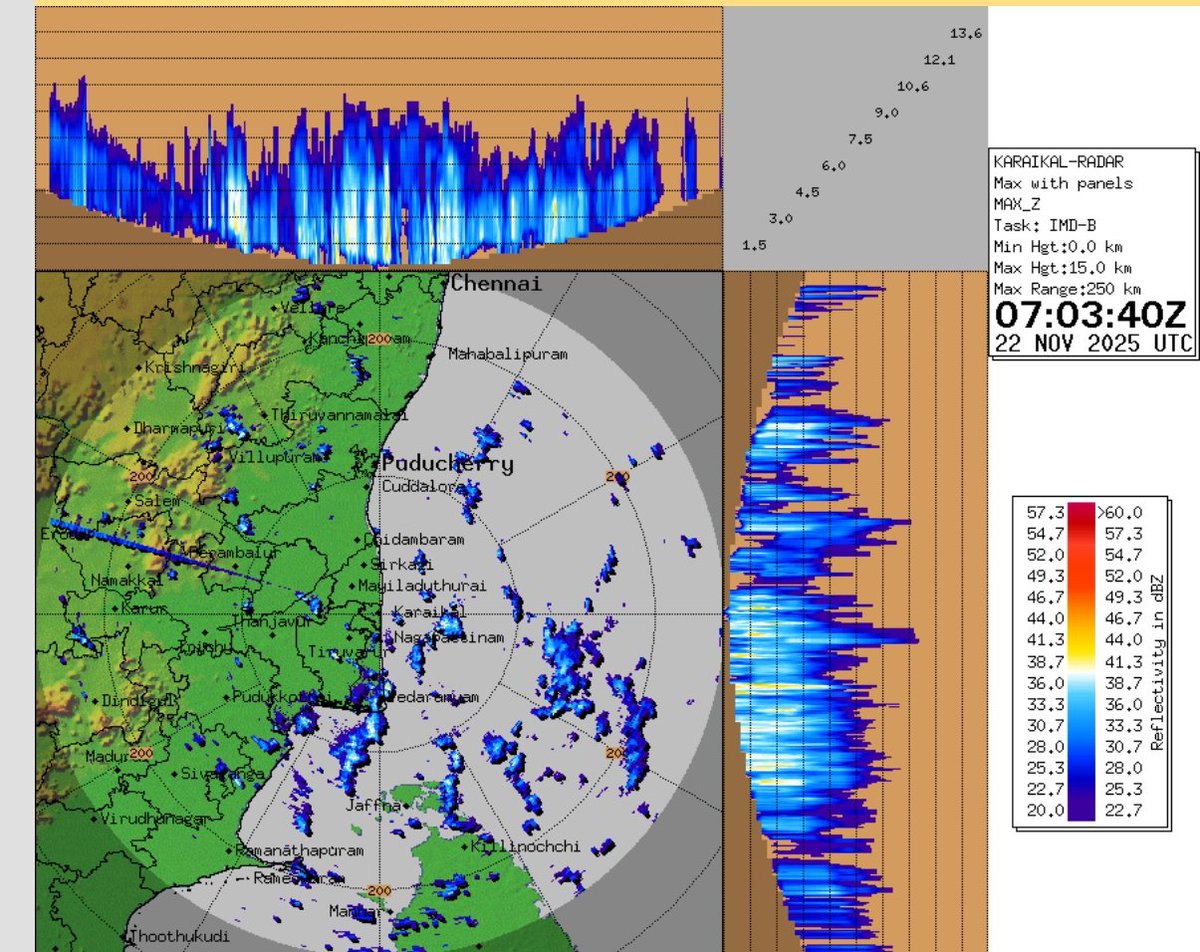This screenshot has height=952, width=1200.
Task: Click the Thoothukudi label
Action: [x=180, y=937]
